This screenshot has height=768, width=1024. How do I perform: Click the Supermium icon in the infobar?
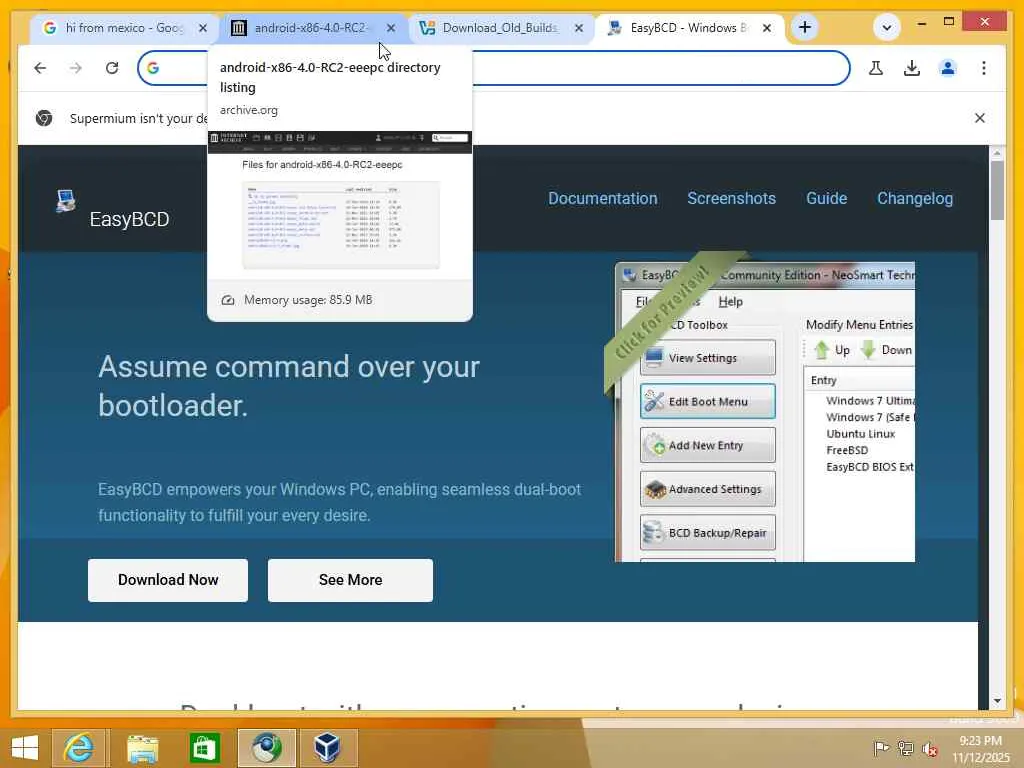[x=44, y=118]
